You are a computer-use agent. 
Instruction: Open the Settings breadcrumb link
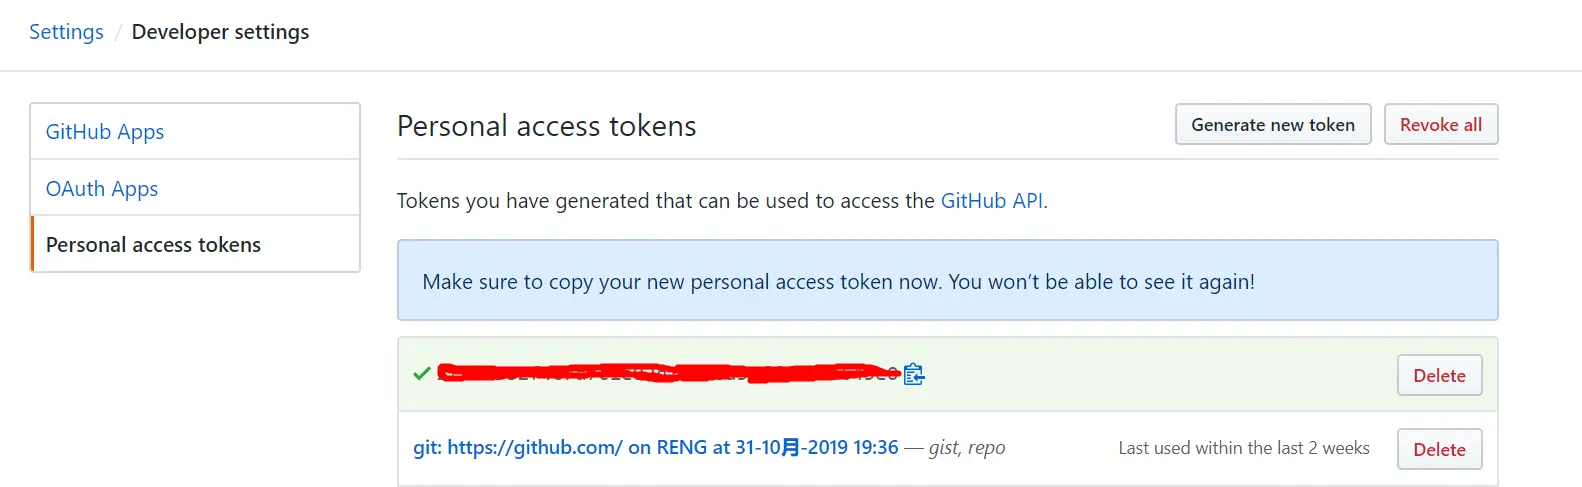(x=66, y=32)
